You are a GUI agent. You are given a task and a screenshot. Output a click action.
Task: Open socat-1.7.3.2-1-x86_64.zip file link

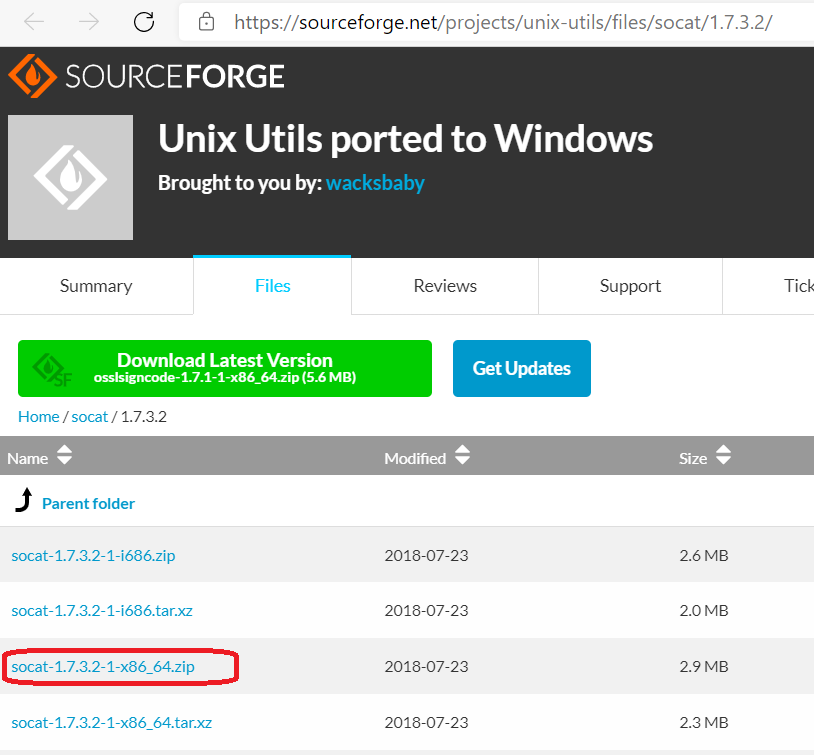pos(103,666)
